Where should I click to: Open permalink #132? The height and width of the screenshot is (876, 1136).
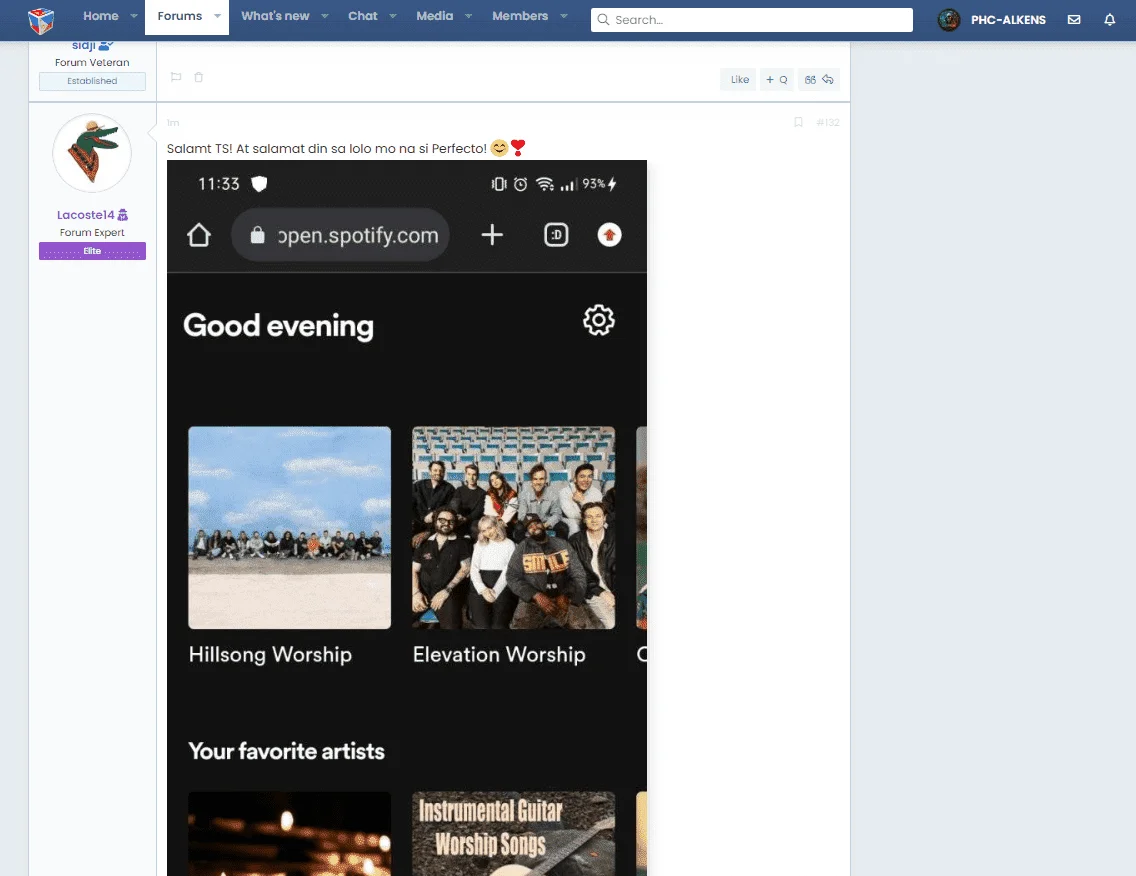(827, 122)
